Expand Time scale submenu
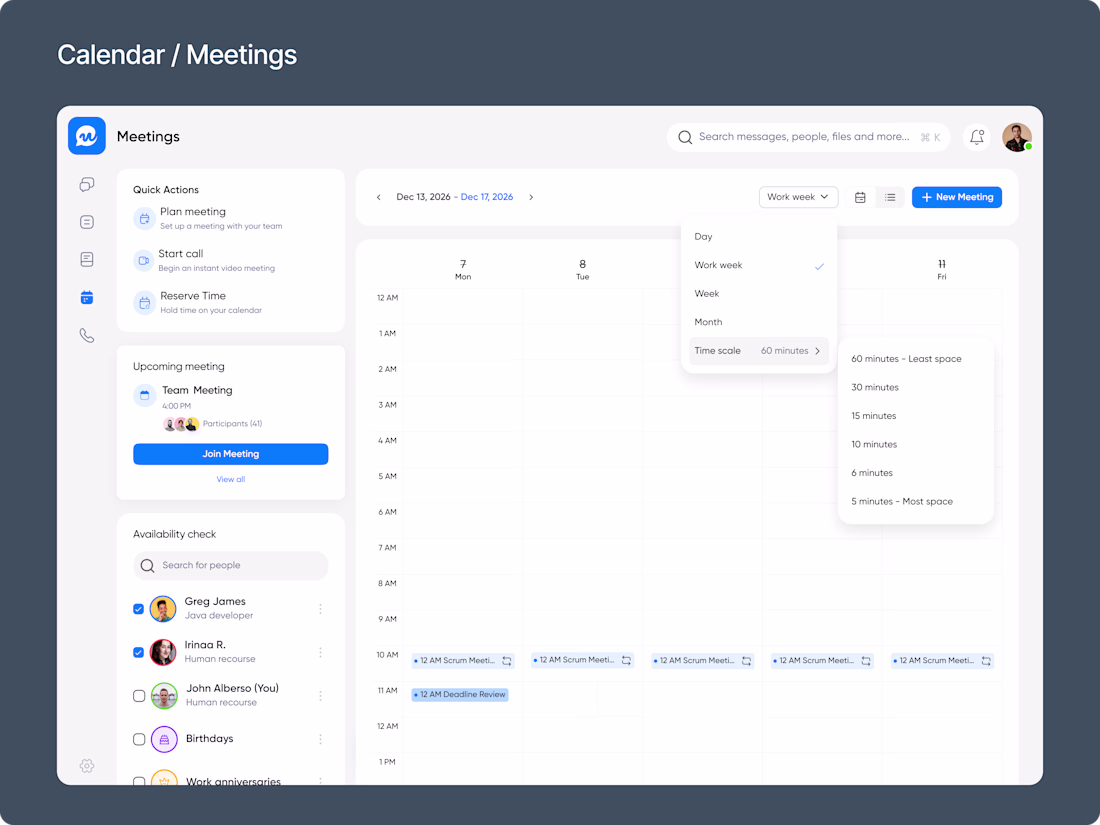Viewport: 1100px width, 825px height. (x=758, y=351)
